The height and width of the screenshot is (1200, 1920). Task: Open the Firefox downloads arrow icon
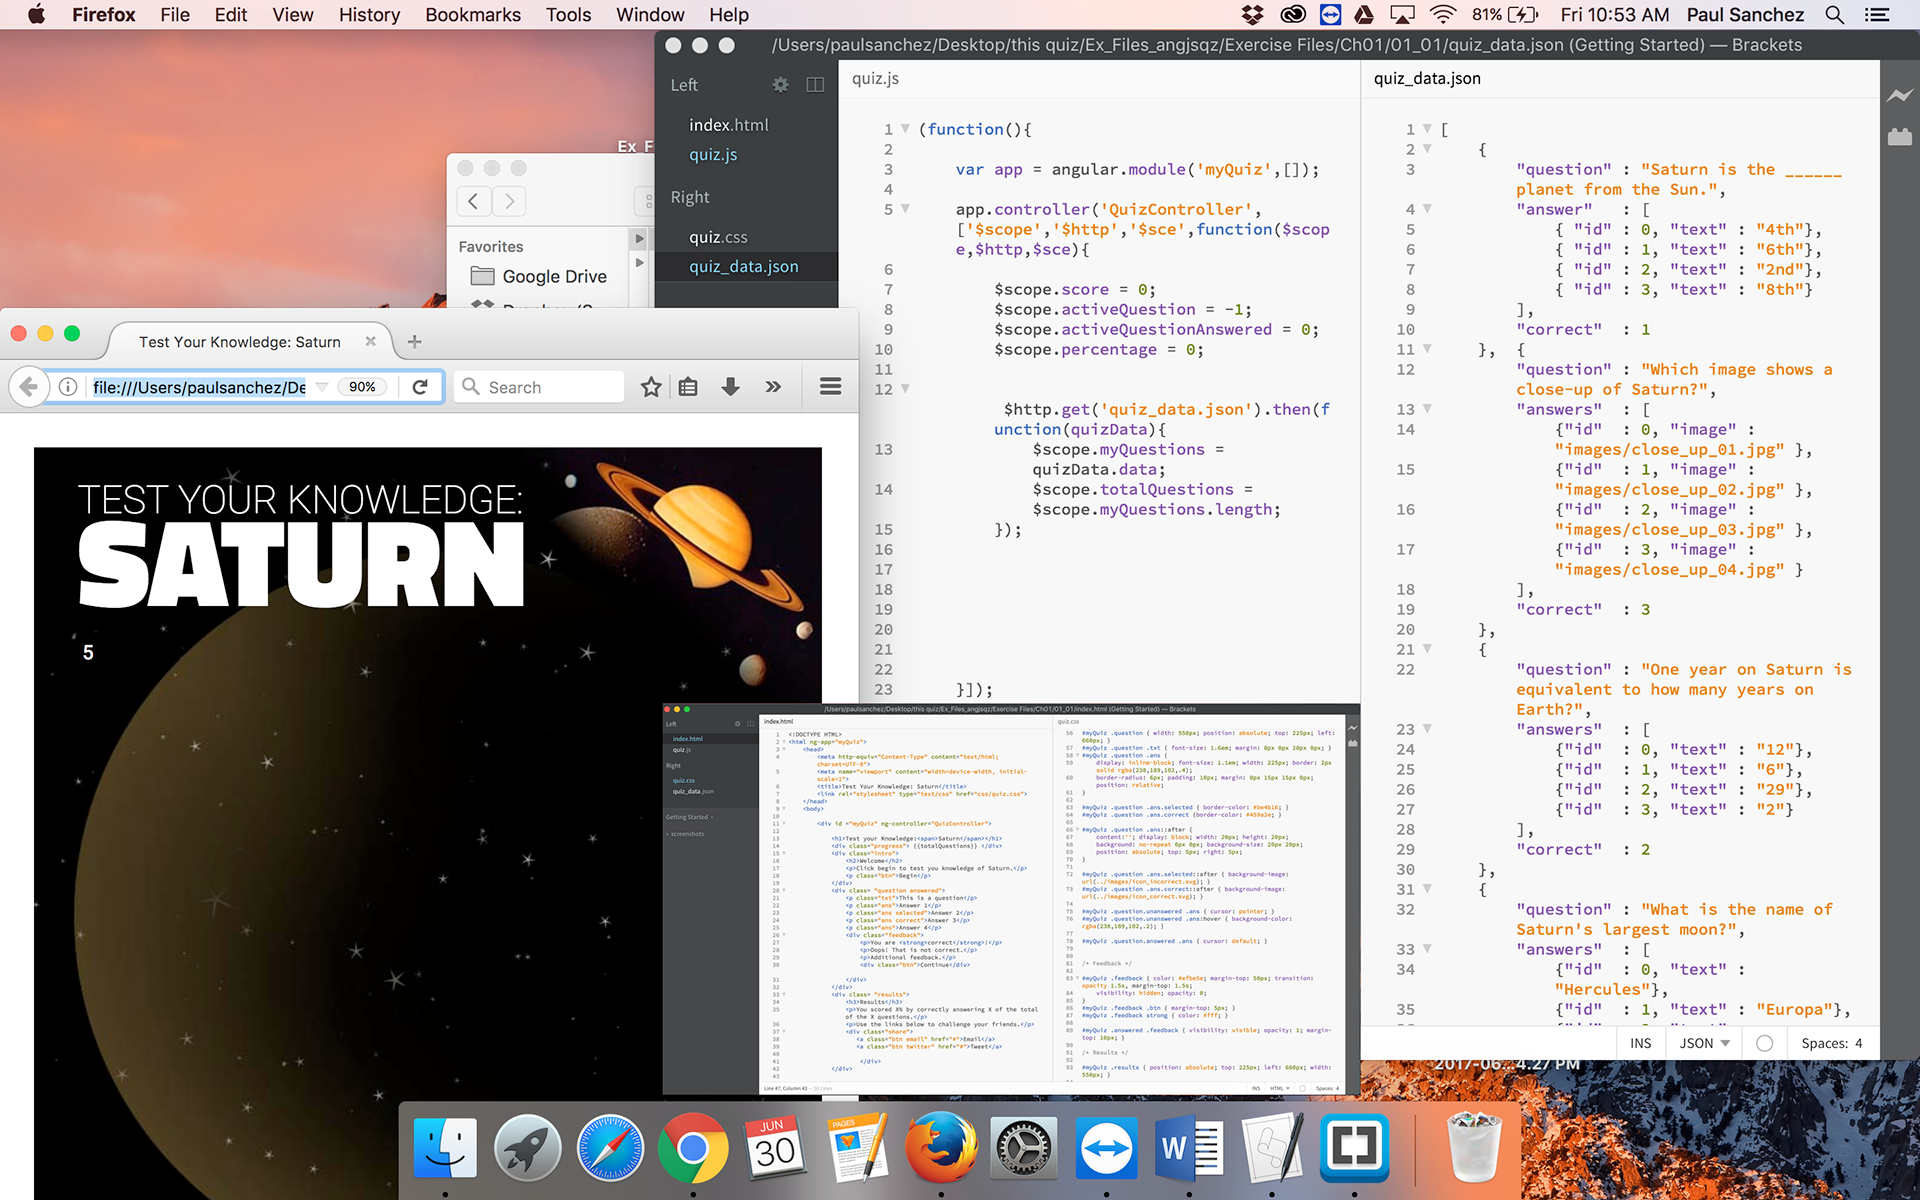[x=730, y=387]
